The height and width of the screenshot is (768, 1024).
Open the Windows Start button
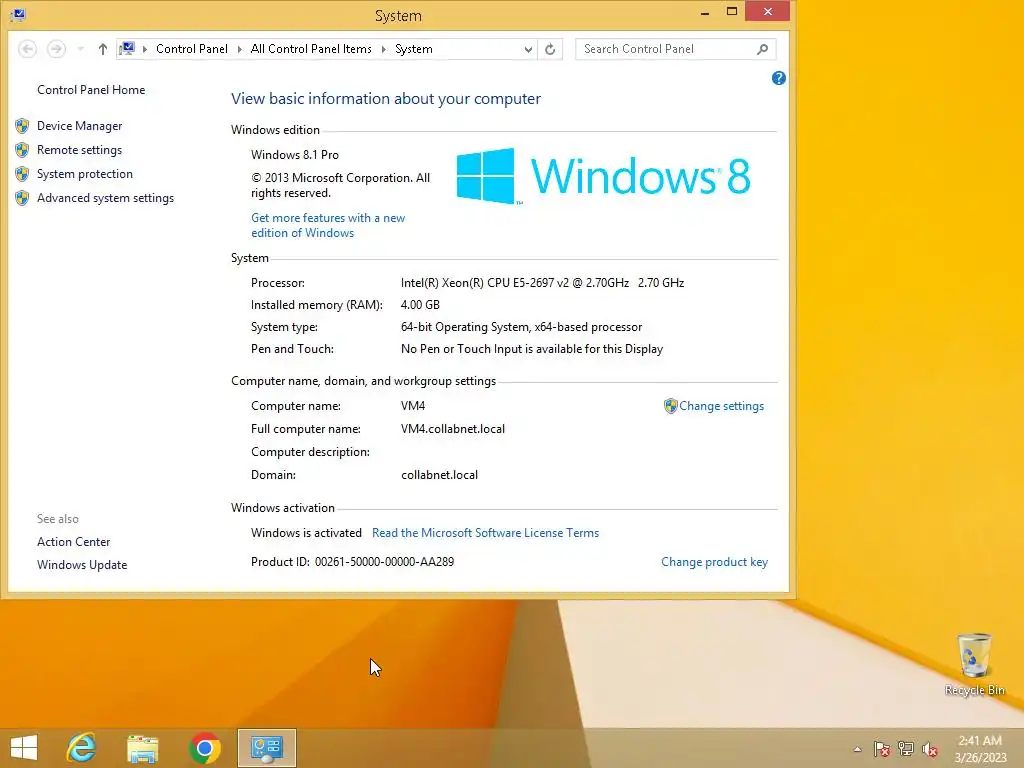click(24, 748)
